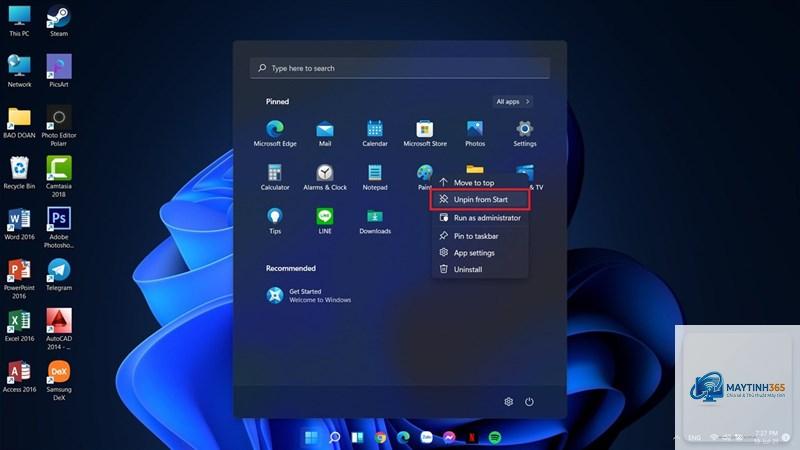The height and width of the screenshot is (450, 800).
Task: Open Calculator from pinned apps
Action: pos(274,177)
